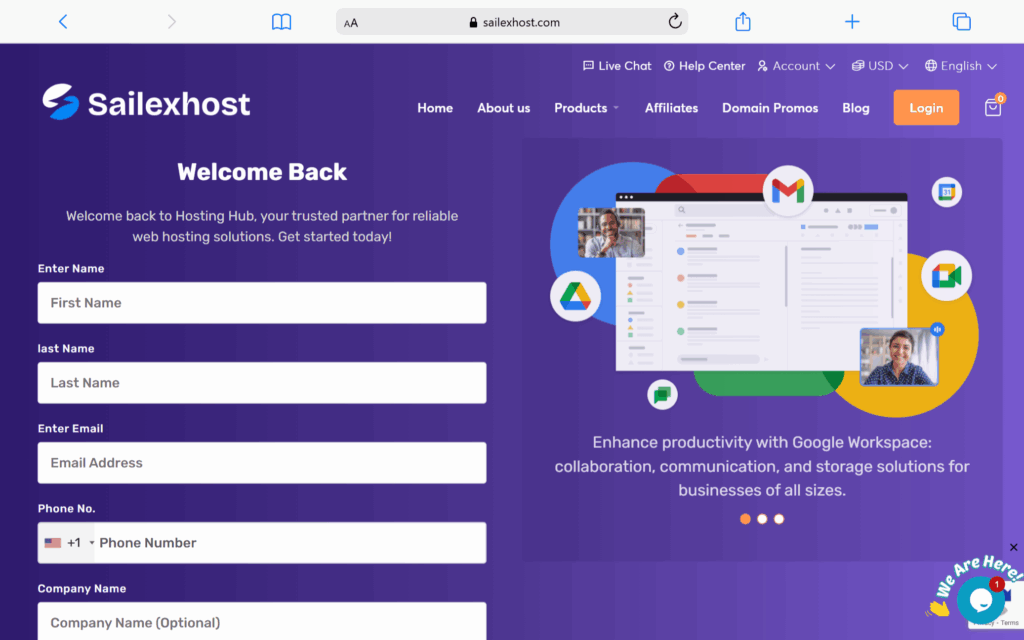Image resolution: width=1024 pixels, height=640 pixels.
Task: Click the Sailexhost logo
Action: [x=146, y=103]
